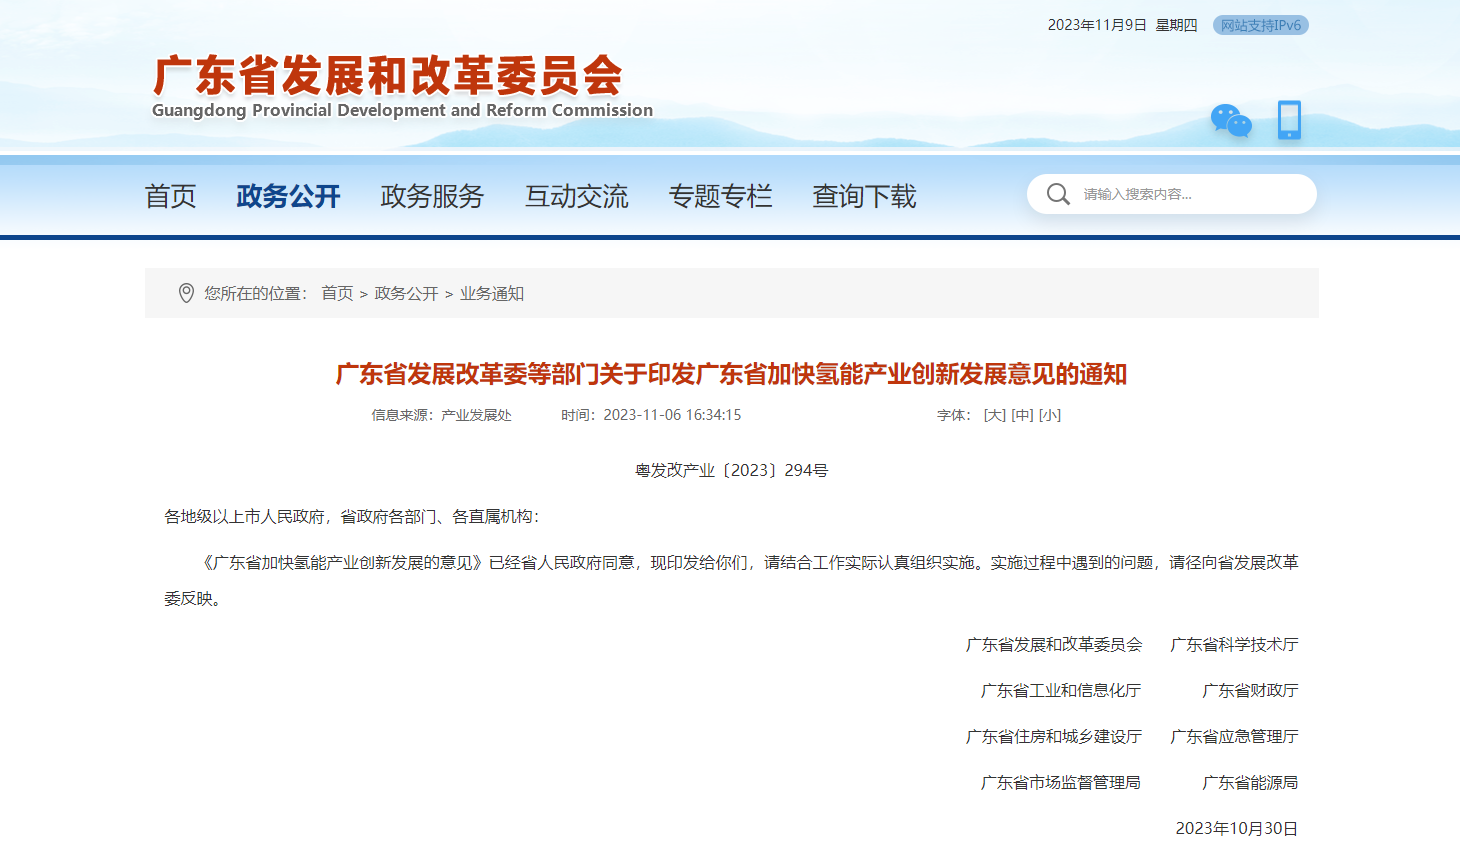The height and width of the screenshot is (866, 1460).
Task: Click the WeChat chat bubble icon
Action: (x=1231, y=120)
